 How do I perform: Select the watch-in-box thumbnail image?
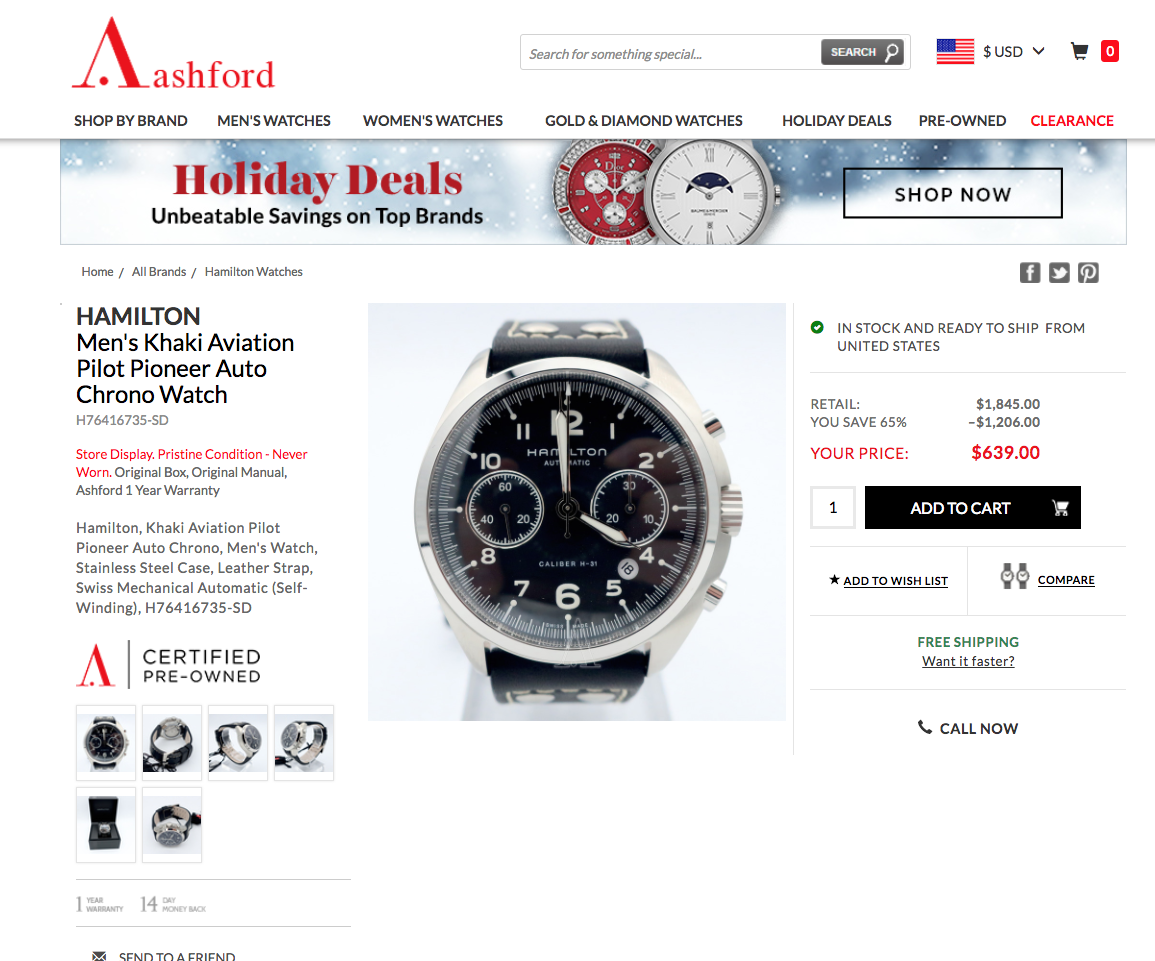[x=106, y=825]
